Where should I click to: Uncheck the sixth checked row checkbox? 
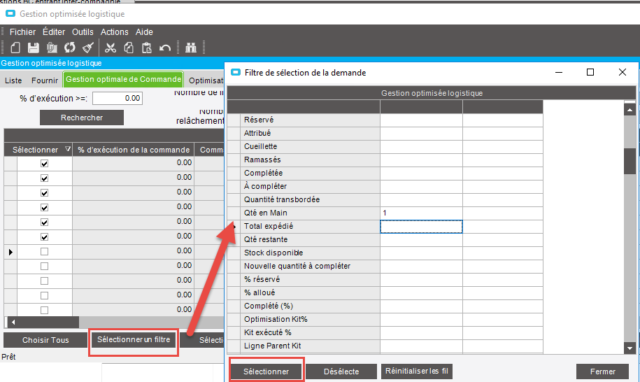click(x=44, y=237)
